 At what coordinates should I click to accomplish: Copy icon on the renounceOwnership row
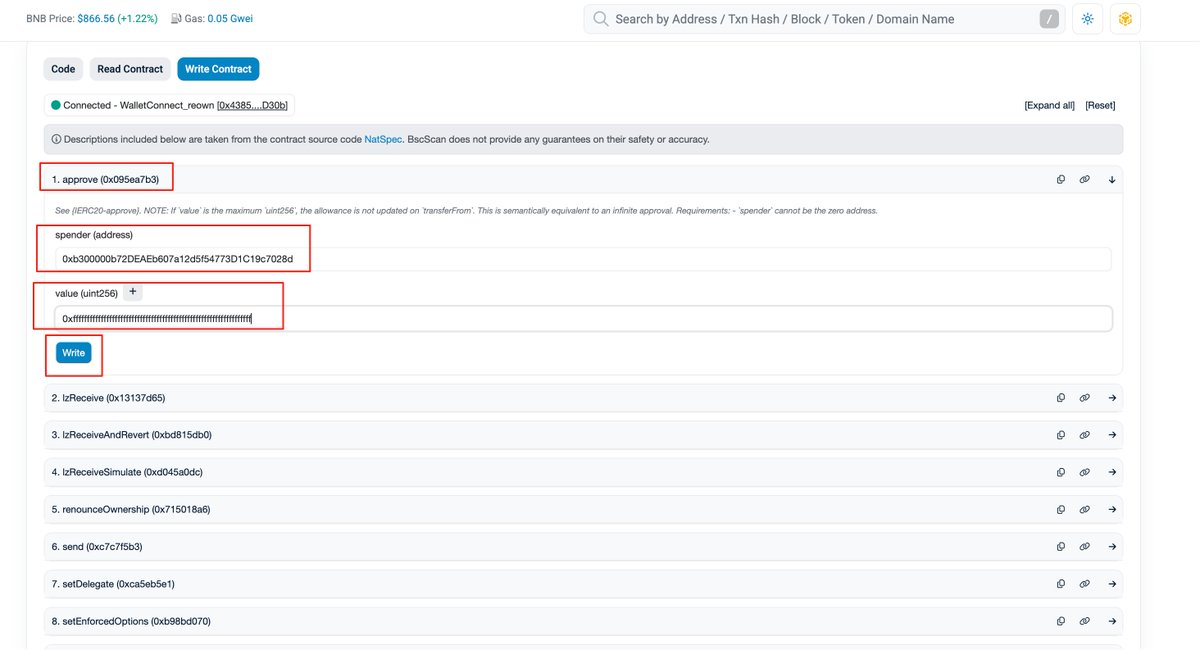coord(1061,510)
